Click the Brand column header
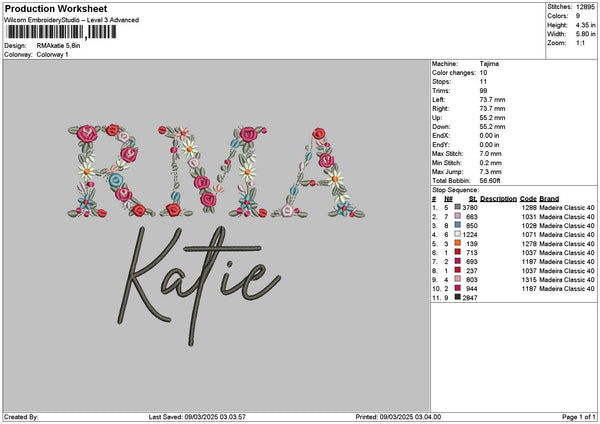This screenshot has width=600, height=424. (549, 198)
